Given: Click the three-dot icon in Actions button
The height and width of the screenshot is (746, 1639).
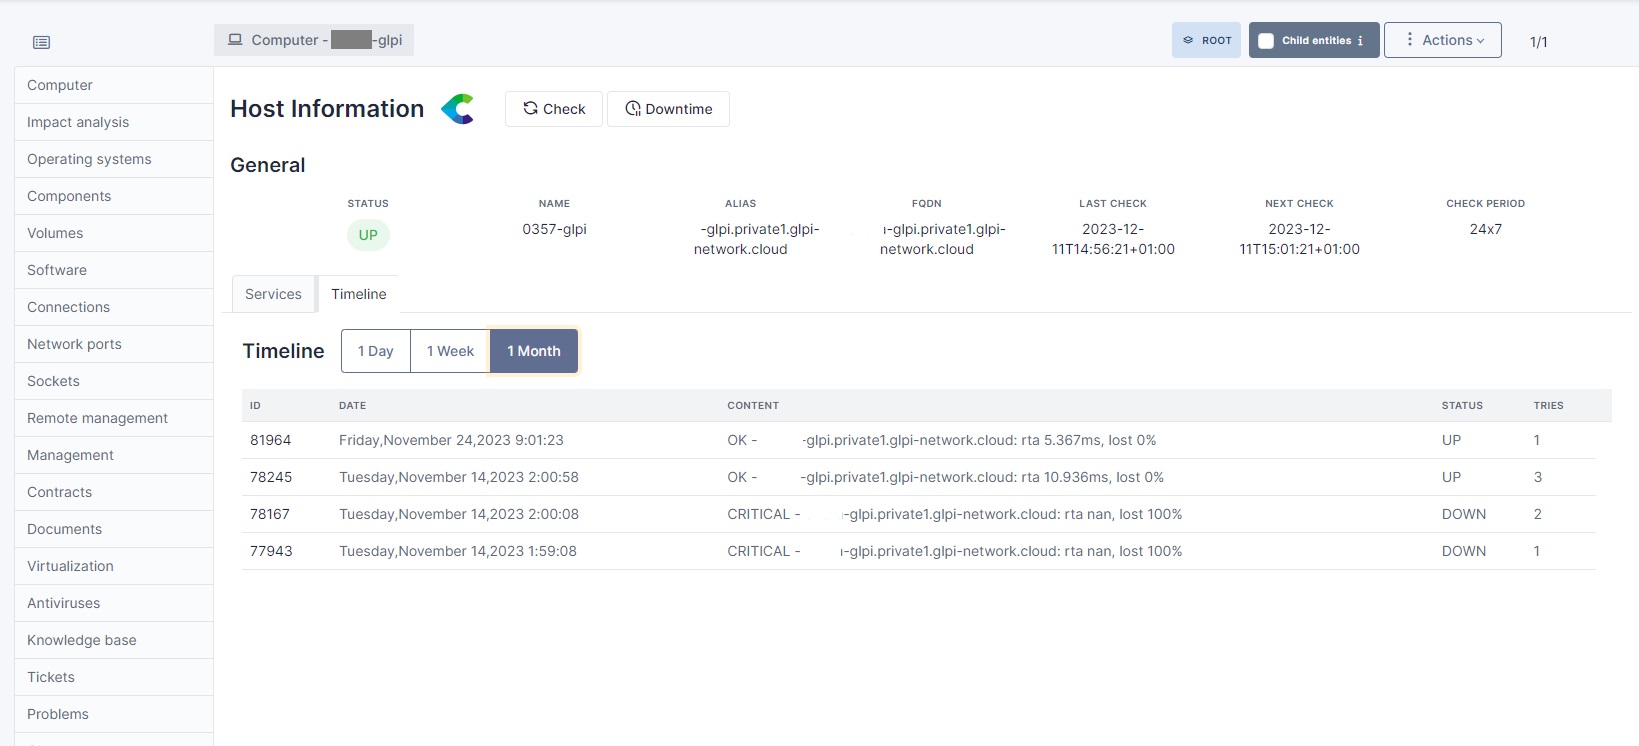Looking at the screenshot, I should 1409,39.
